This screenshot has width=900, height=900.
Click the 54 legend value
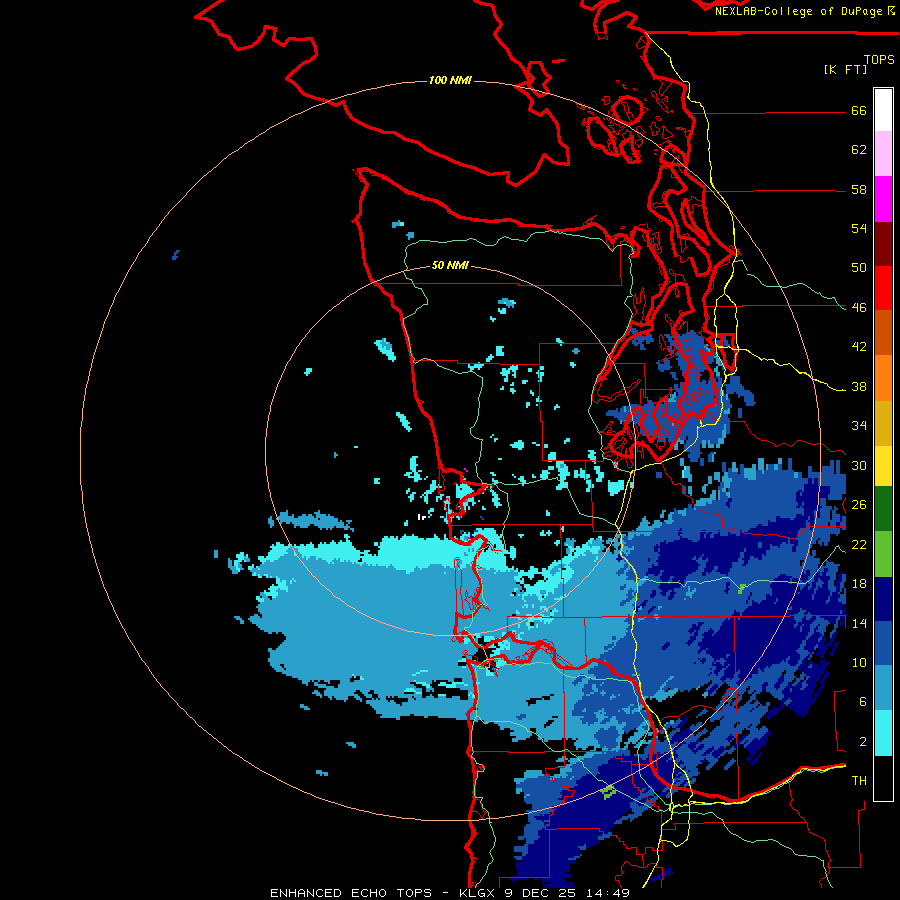click(x=859, y=228)
